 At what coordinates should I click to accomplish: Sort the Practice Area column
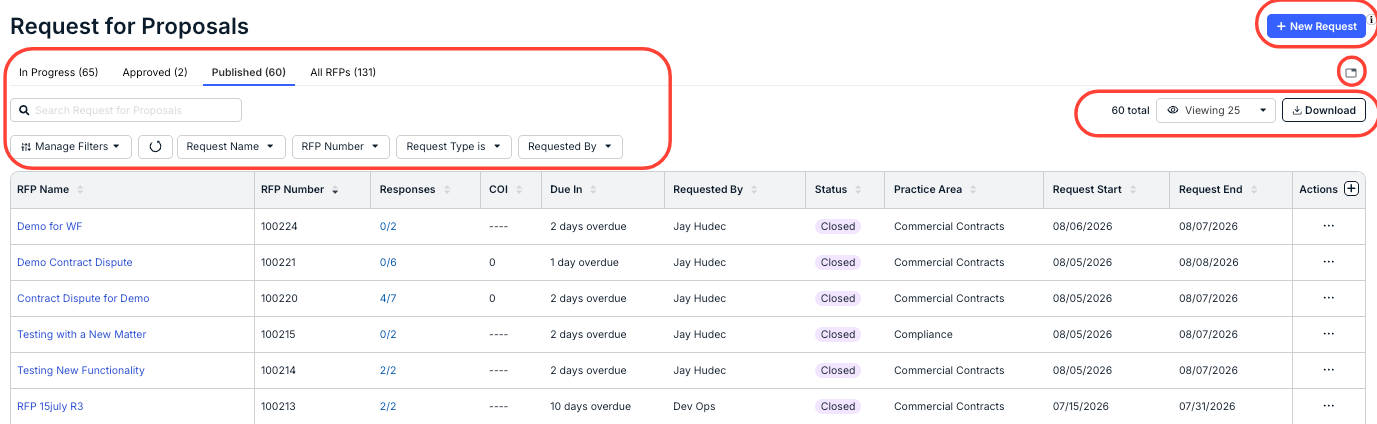point(973,190)
